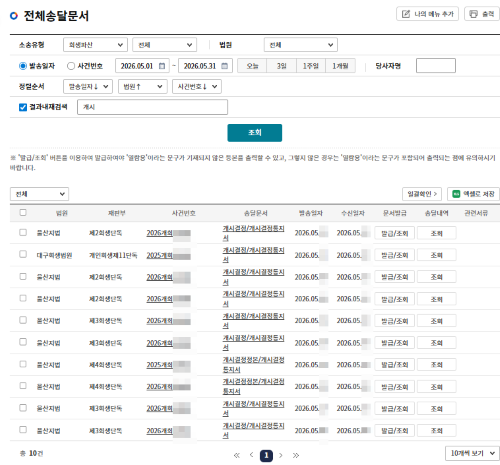Click the 결과내재검색 text field containing 개시
The image size is (500, 465).
(152, 107)
